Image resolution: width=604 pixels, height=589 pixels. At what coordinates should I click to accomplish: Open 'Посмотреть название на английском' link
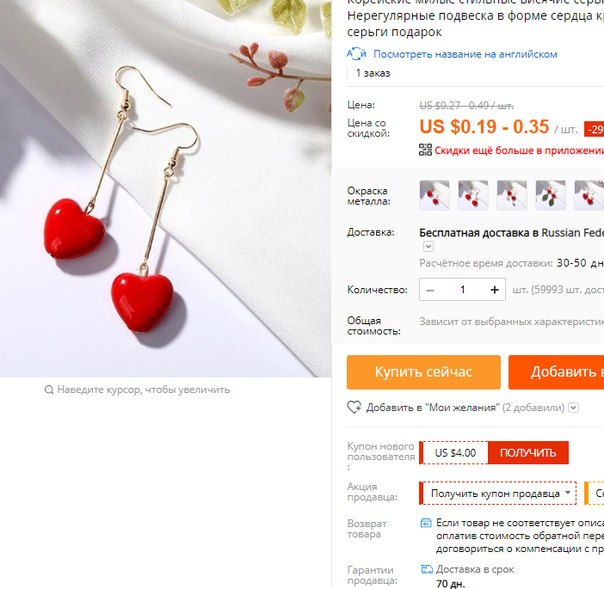point(465,54)
